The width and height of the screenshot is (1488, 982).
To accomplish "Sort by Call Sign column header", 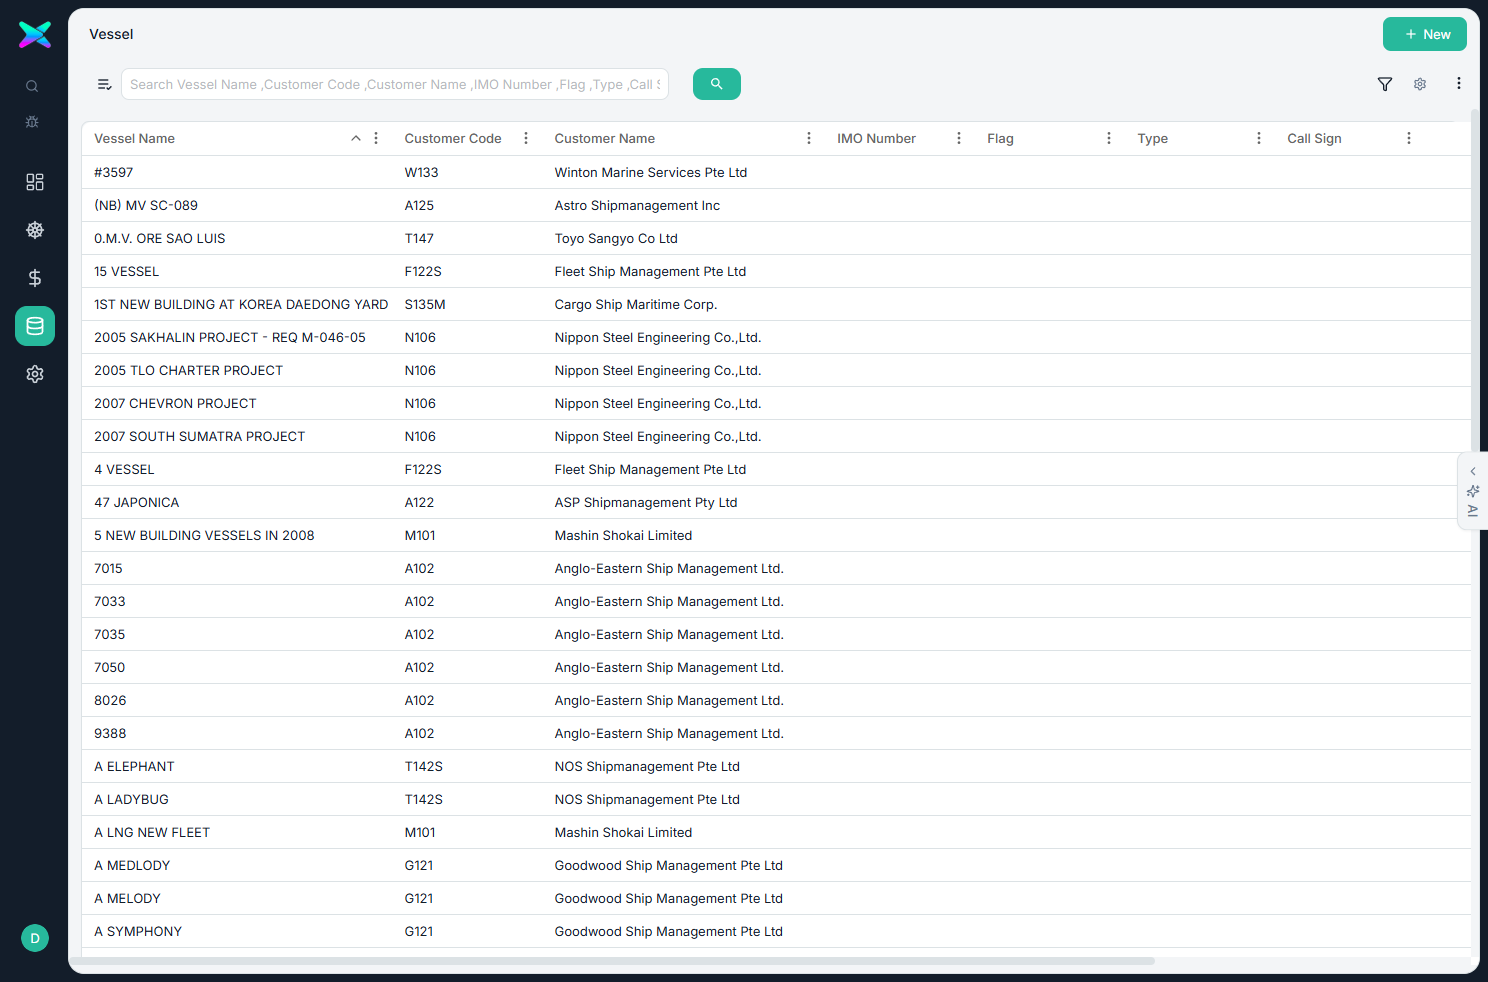I will [1314, 138].
